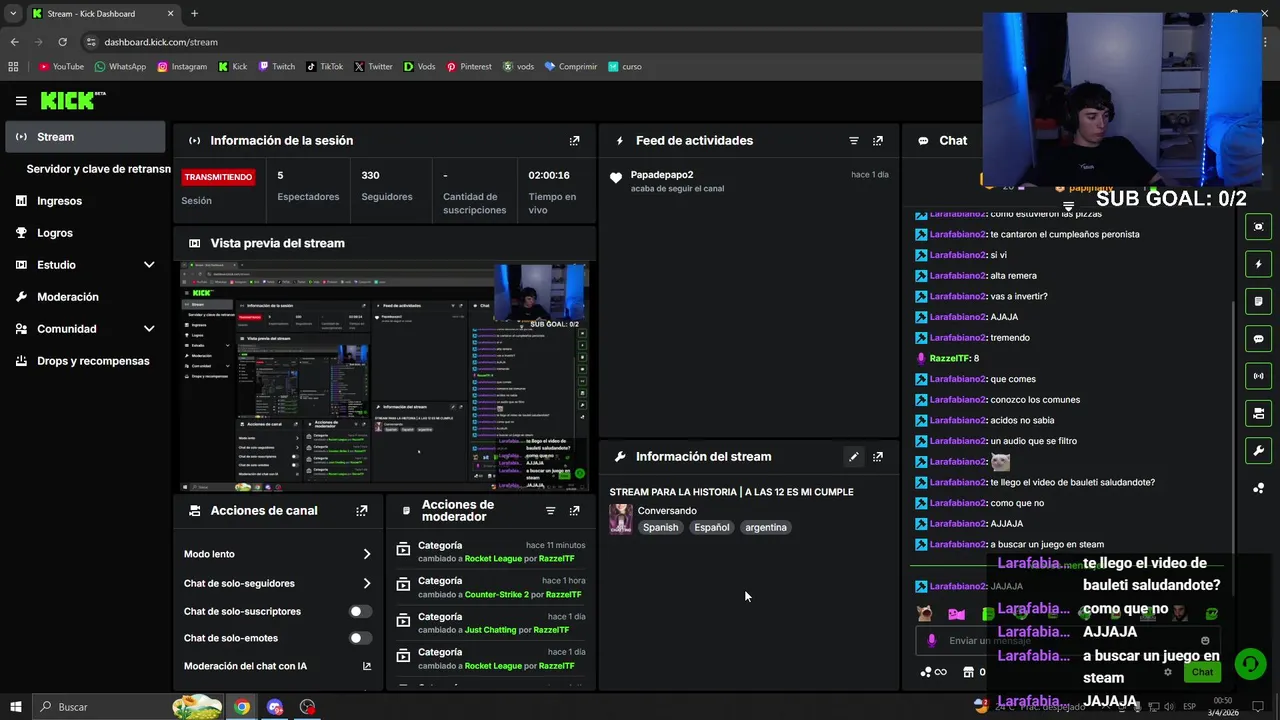
Task: Open Modo lento options arrow
Action: tap(367, 554)
